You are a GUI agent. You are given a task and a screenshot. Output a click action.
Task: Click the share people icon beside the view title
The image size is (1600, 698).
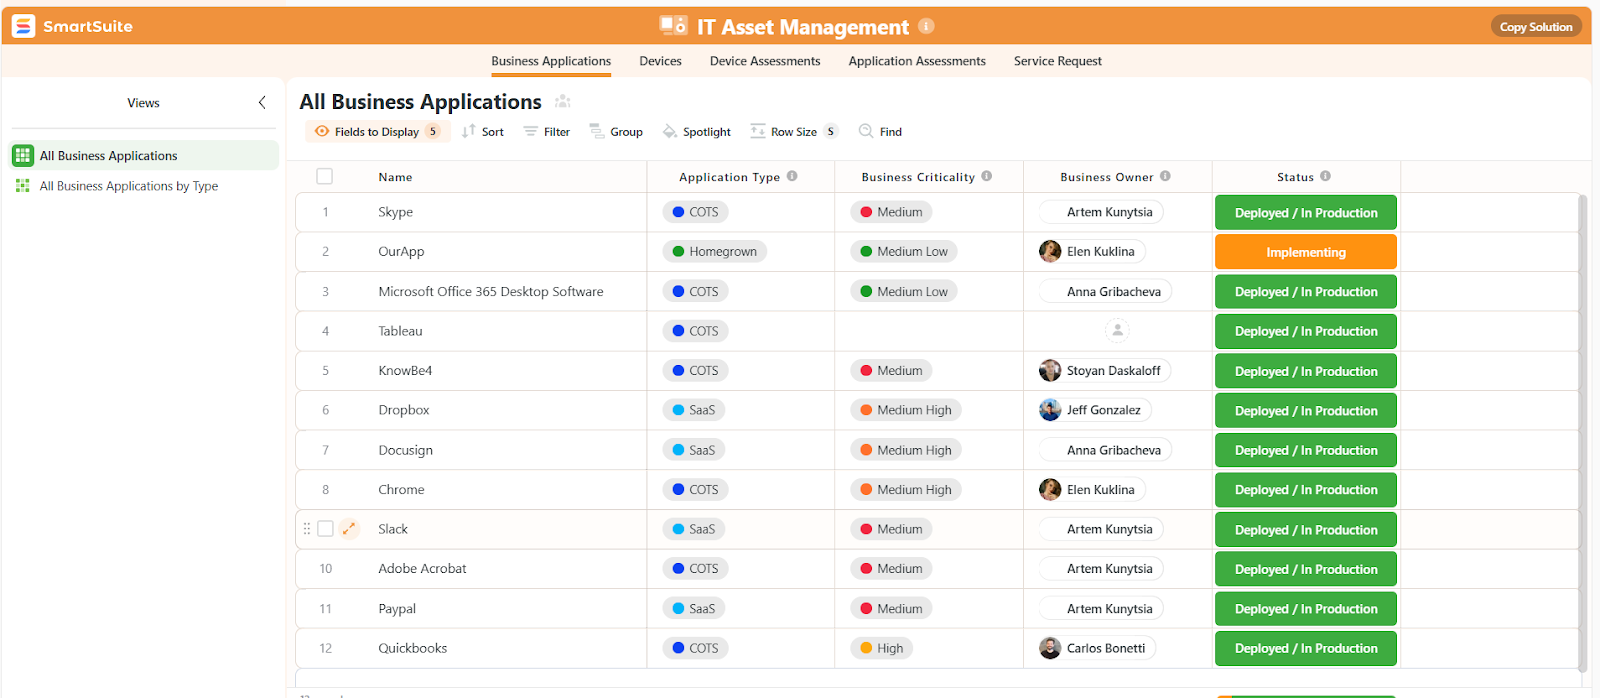tap(563, 102)
